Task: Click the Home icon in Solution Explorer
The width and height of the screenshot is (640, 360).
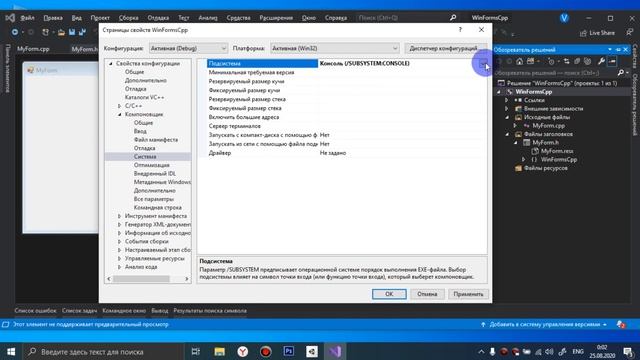Action: point(519,61)
